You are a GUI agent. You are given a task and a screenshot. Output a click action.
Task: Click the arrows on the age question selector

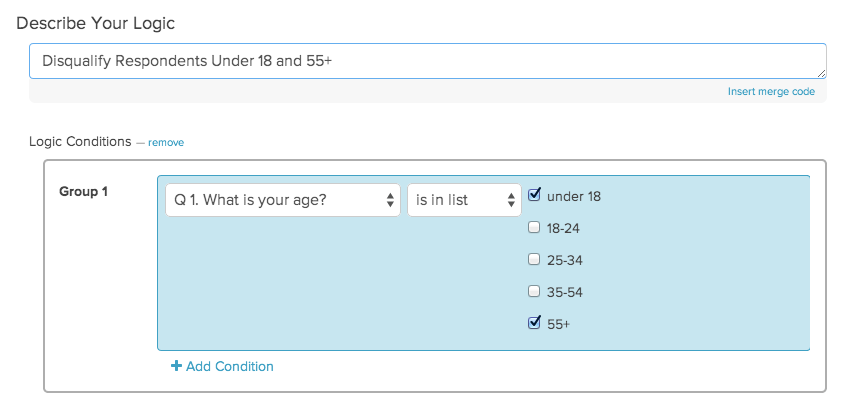(x=390, y=200)
